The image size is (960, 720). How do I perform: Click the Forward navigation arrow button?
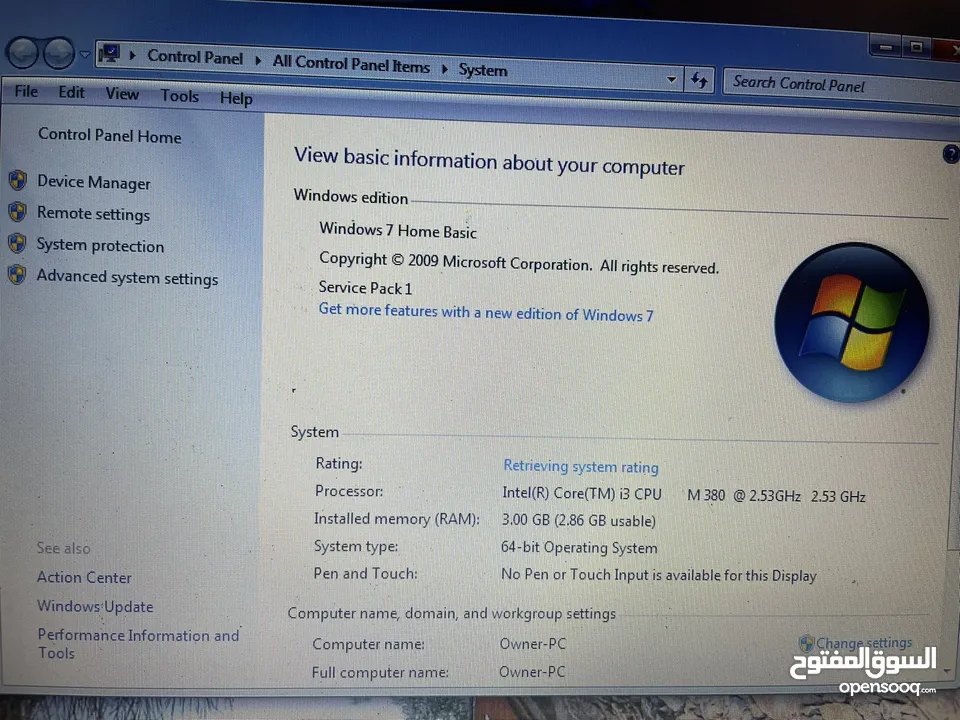(x=59, y=53)
